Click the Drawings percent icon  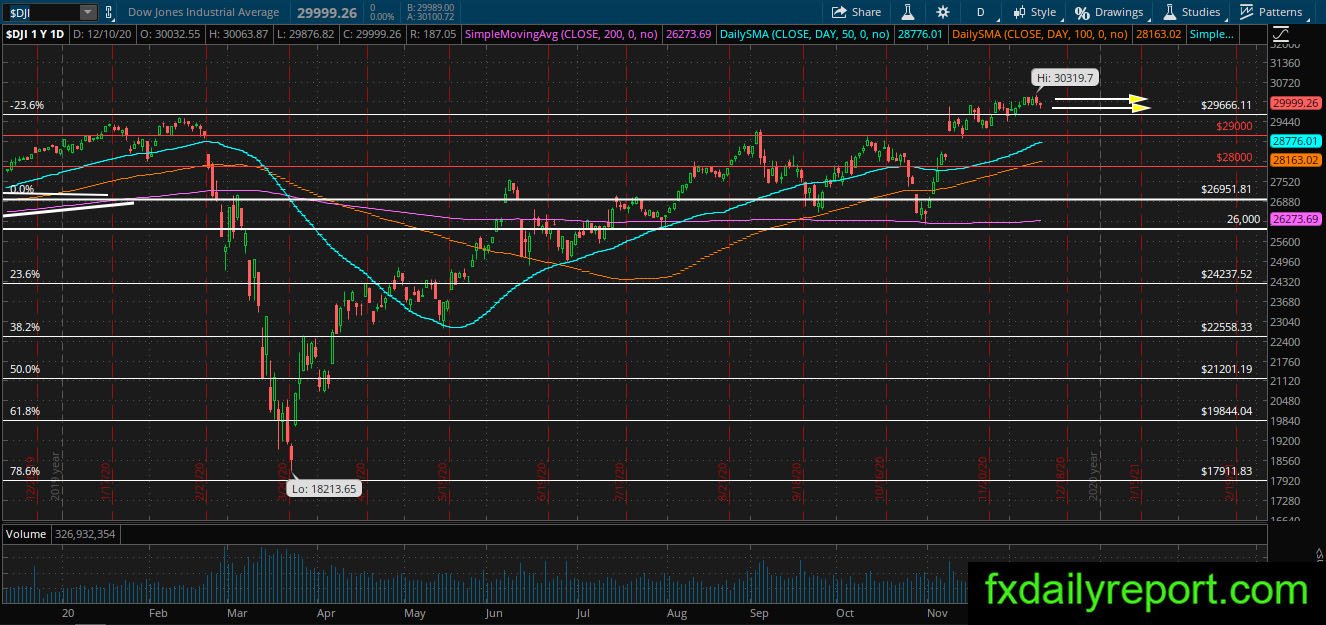pyautogui.click(x=1082, y=12)
